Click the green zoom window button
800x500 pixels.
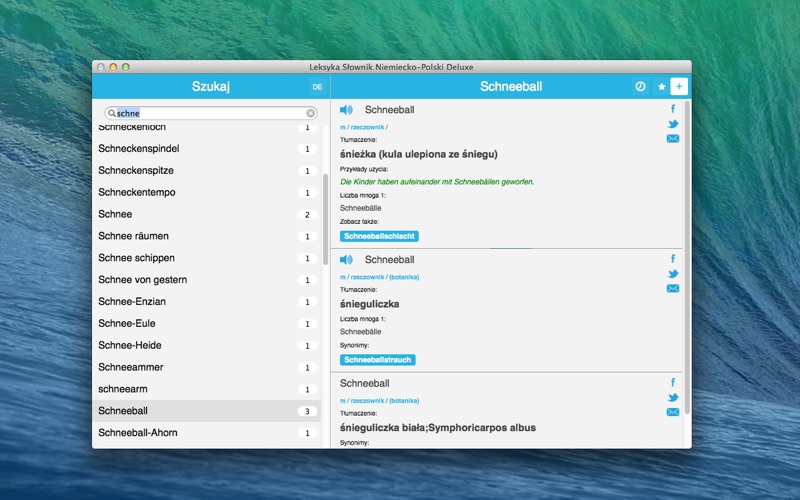126,67
